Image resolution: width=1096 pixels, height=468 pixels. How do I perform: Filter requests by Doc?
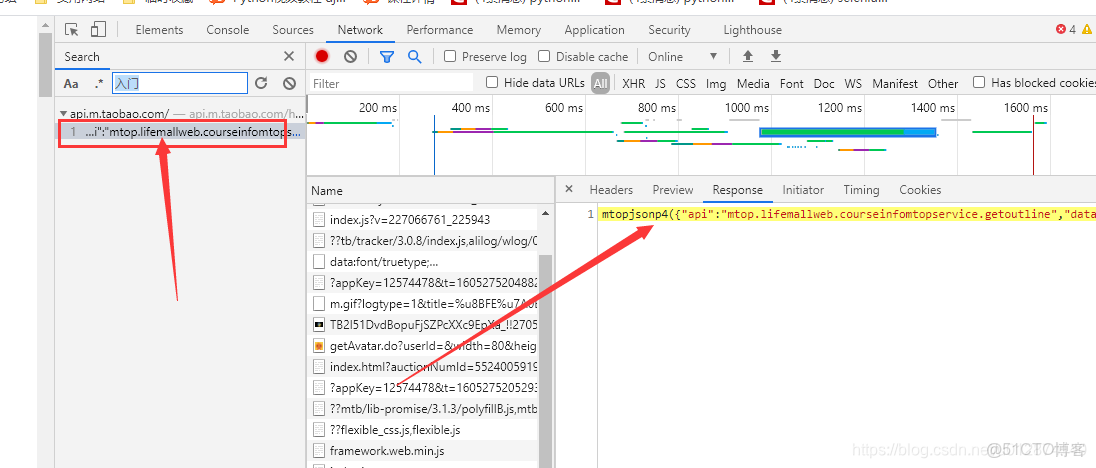click(824, 84)
